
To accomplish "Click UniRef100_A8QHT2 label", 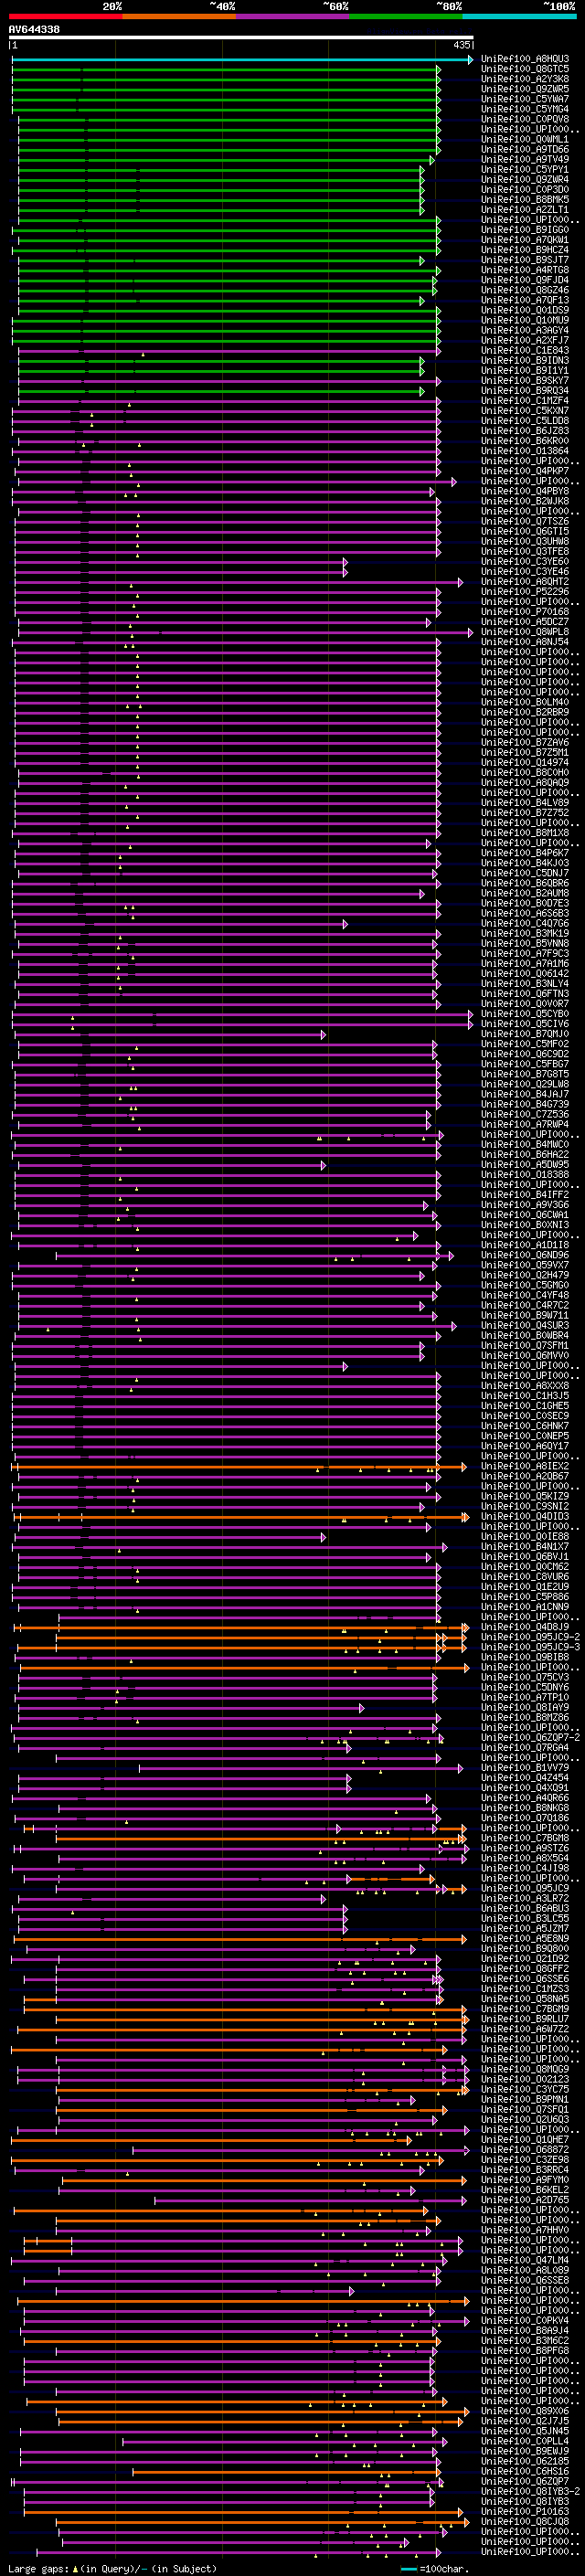I will [525, 581].
